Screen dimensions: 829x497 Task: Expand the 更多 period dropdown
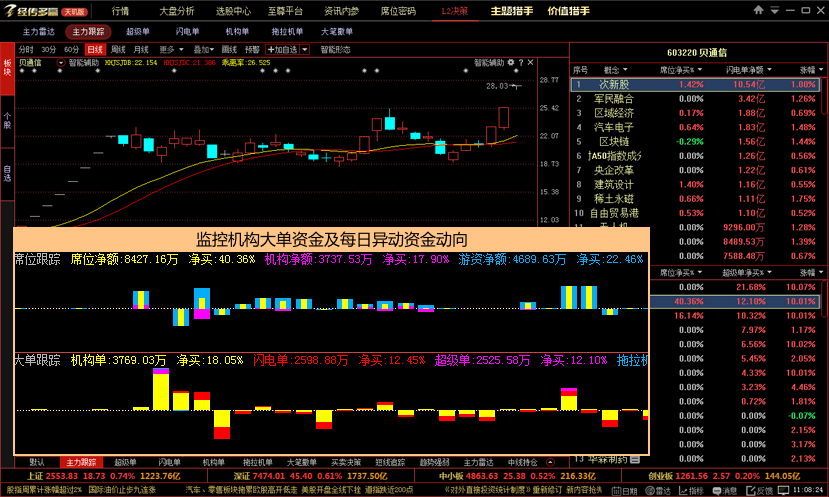click(171, 50)
